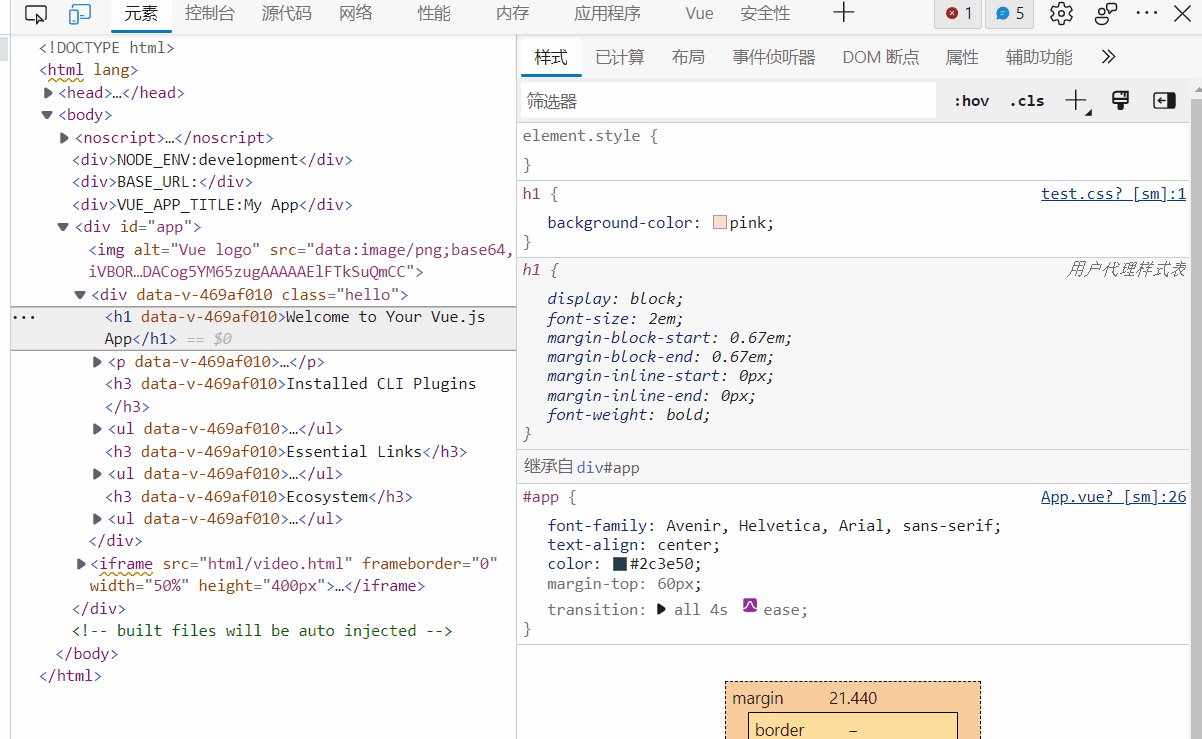Click the new style rule plus icon
The image size is (1202, 739).
(1077, 100)
